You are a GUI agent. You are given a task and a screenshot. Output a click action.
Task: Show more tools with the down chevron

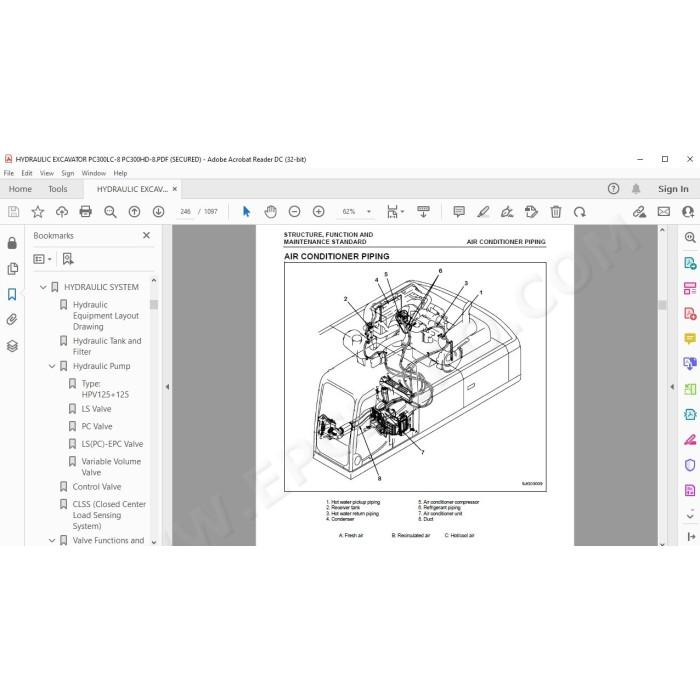[690, 516]
